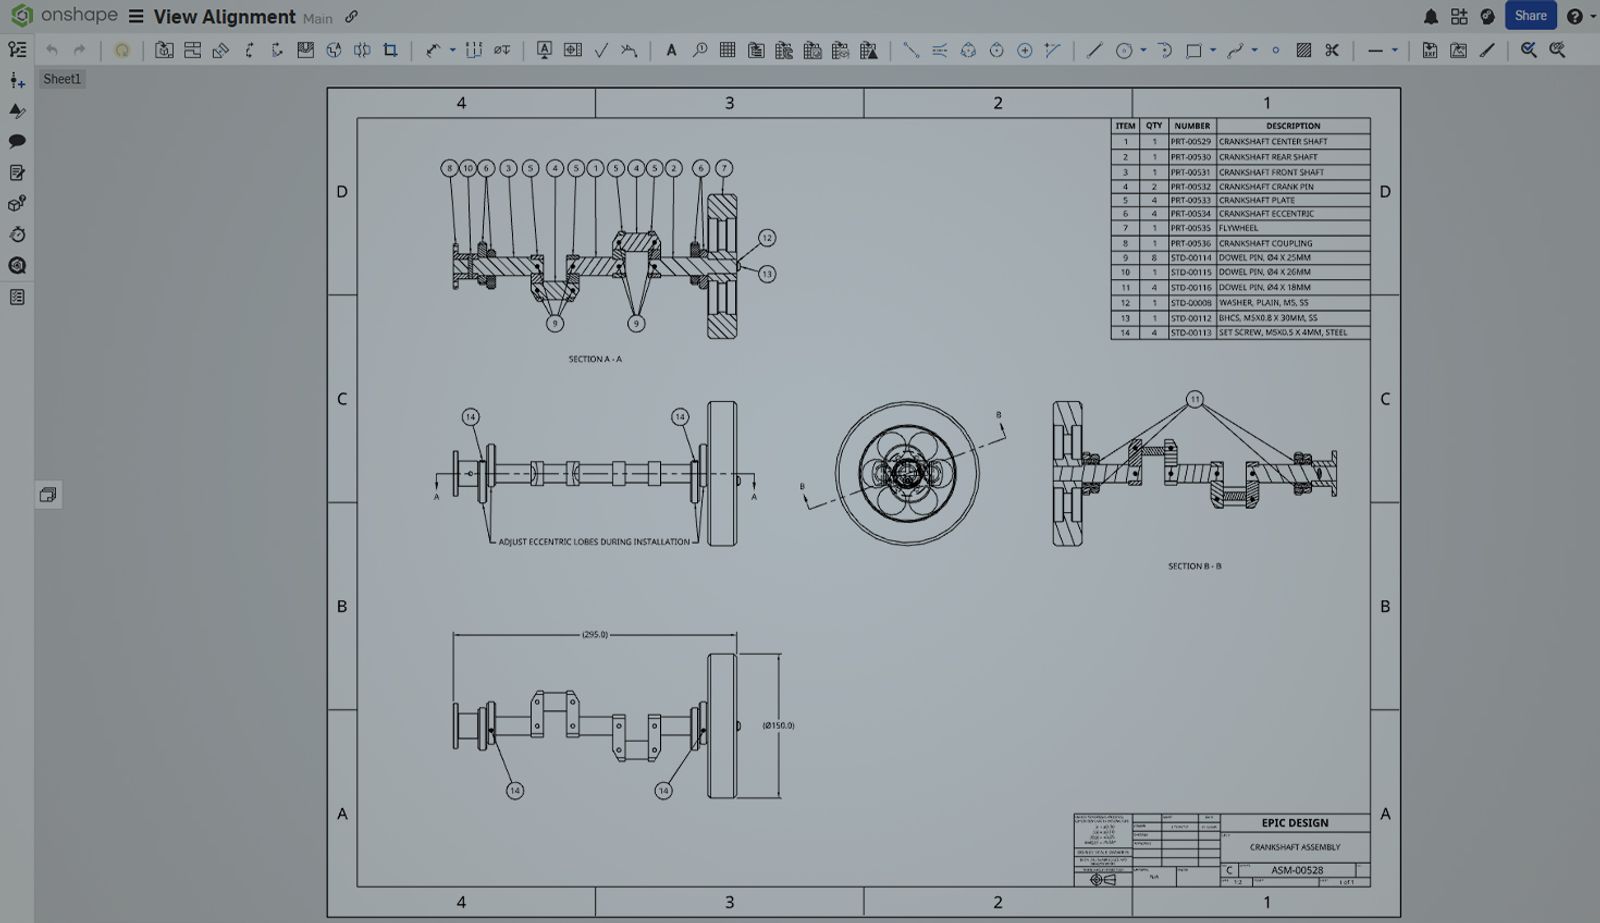
Task: Expand the spline tool dropdown
Action: tap(1254, 49)
